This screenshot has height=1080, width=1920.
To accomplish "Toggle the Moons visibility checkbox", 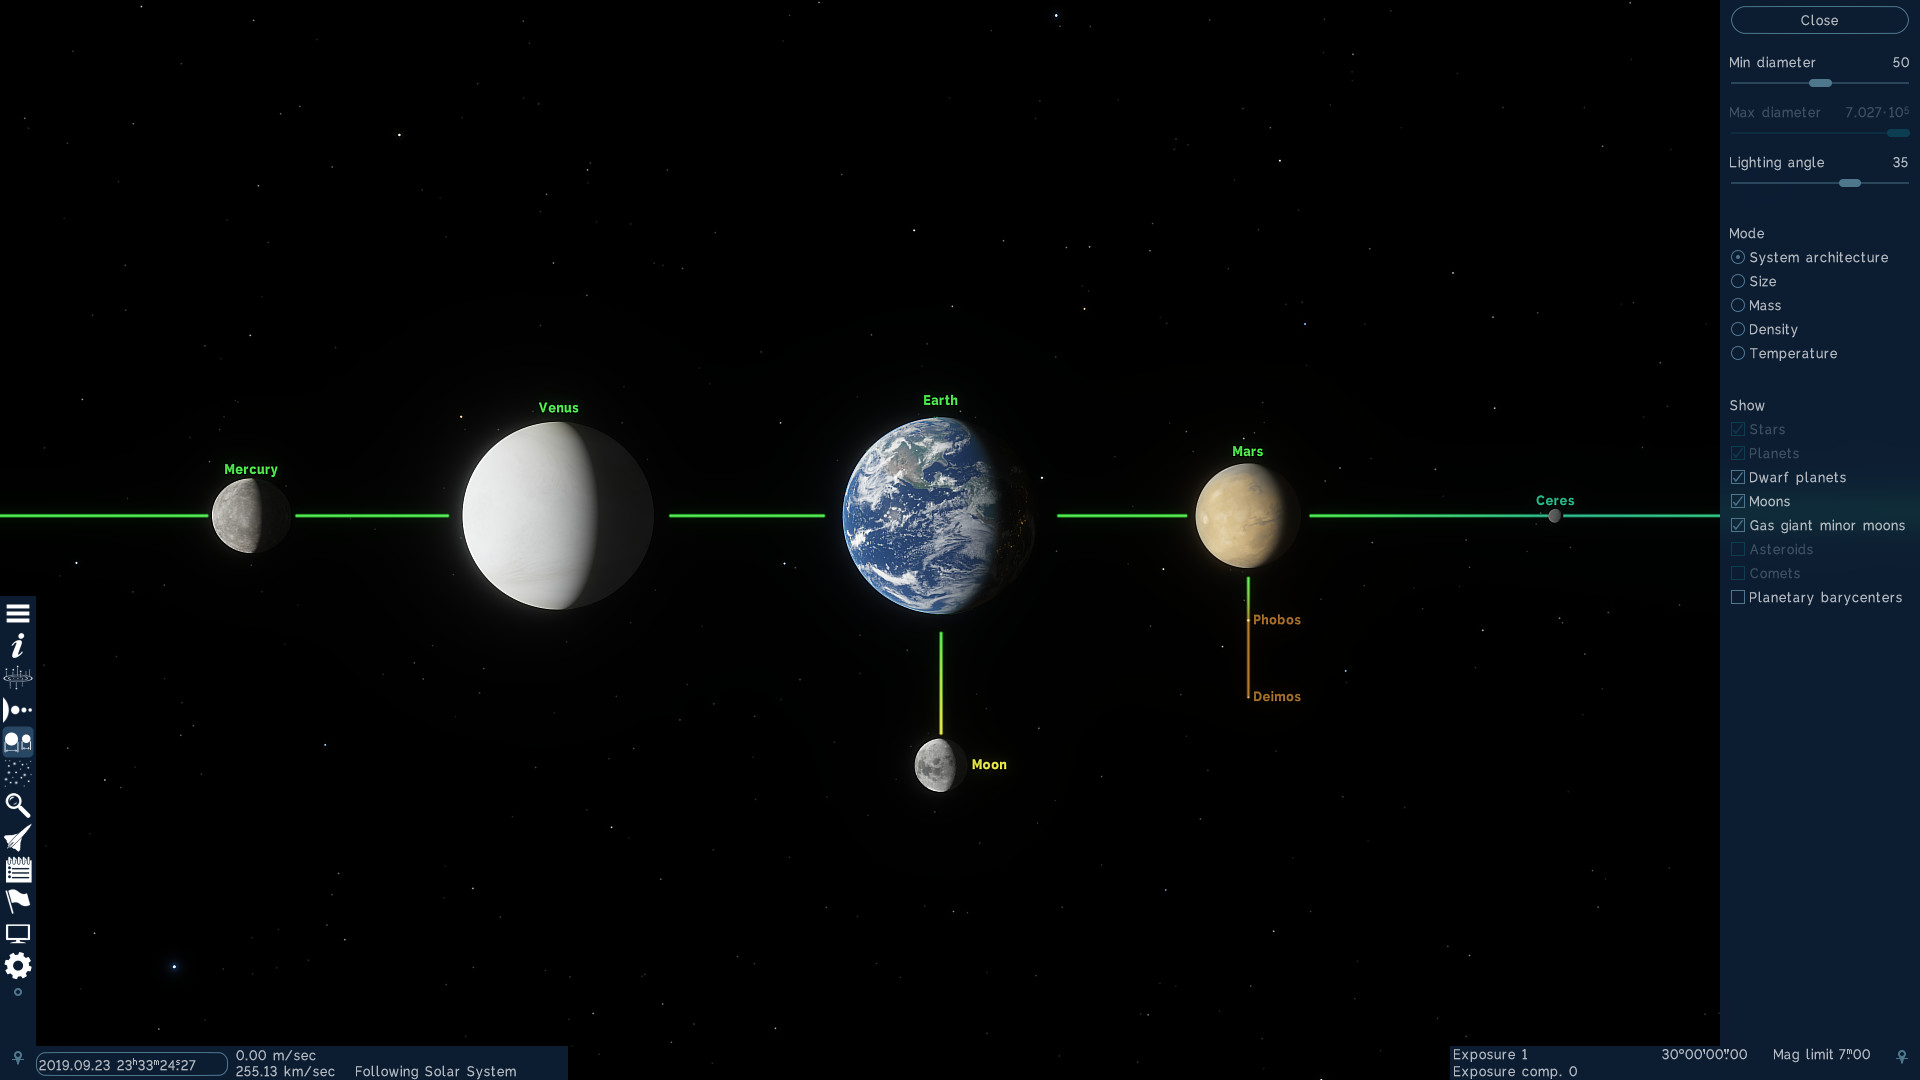I will 1738,501.
